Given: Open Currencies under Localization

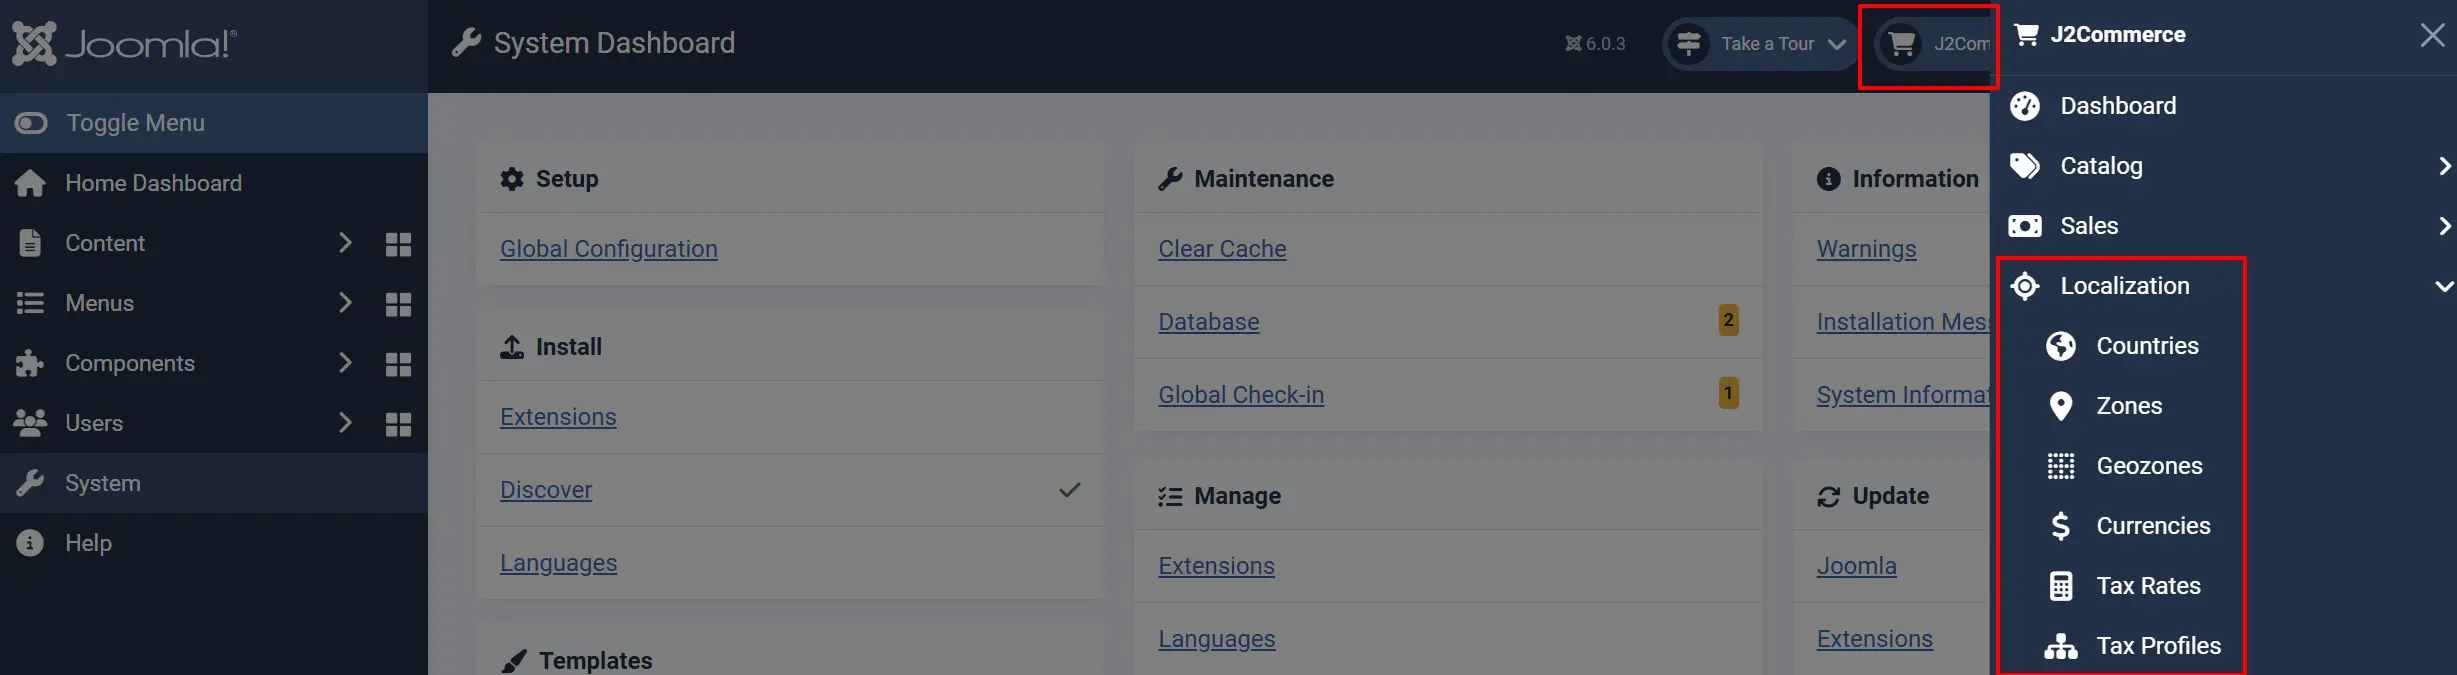Looking at the screenshot, I should pyautogui.click(x=2153, y=526).
